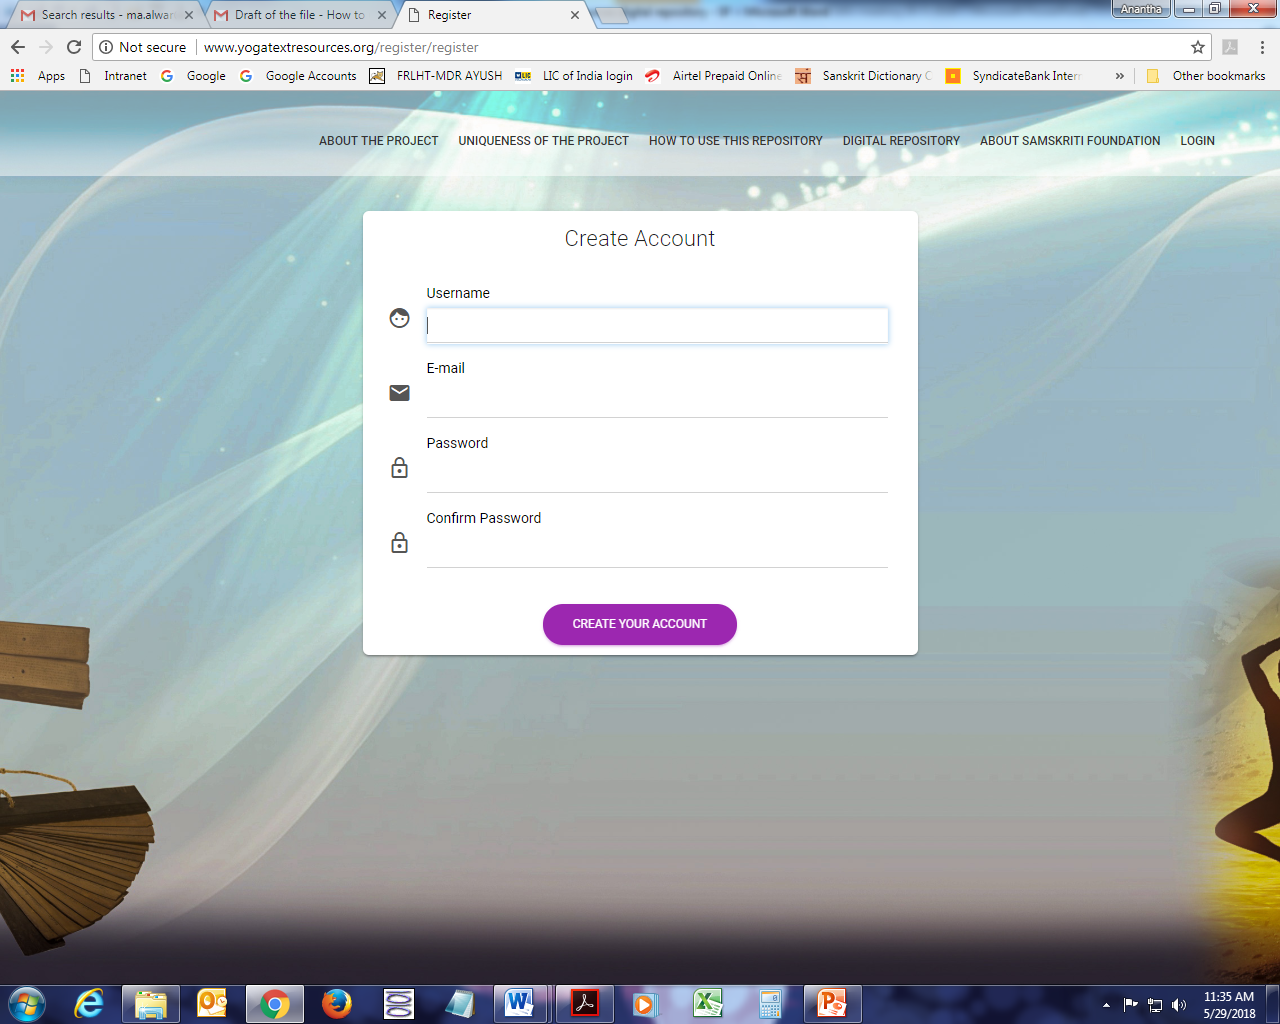Click the browser Back arrow button
1280x1024 pixels.
tap(18, 47)
